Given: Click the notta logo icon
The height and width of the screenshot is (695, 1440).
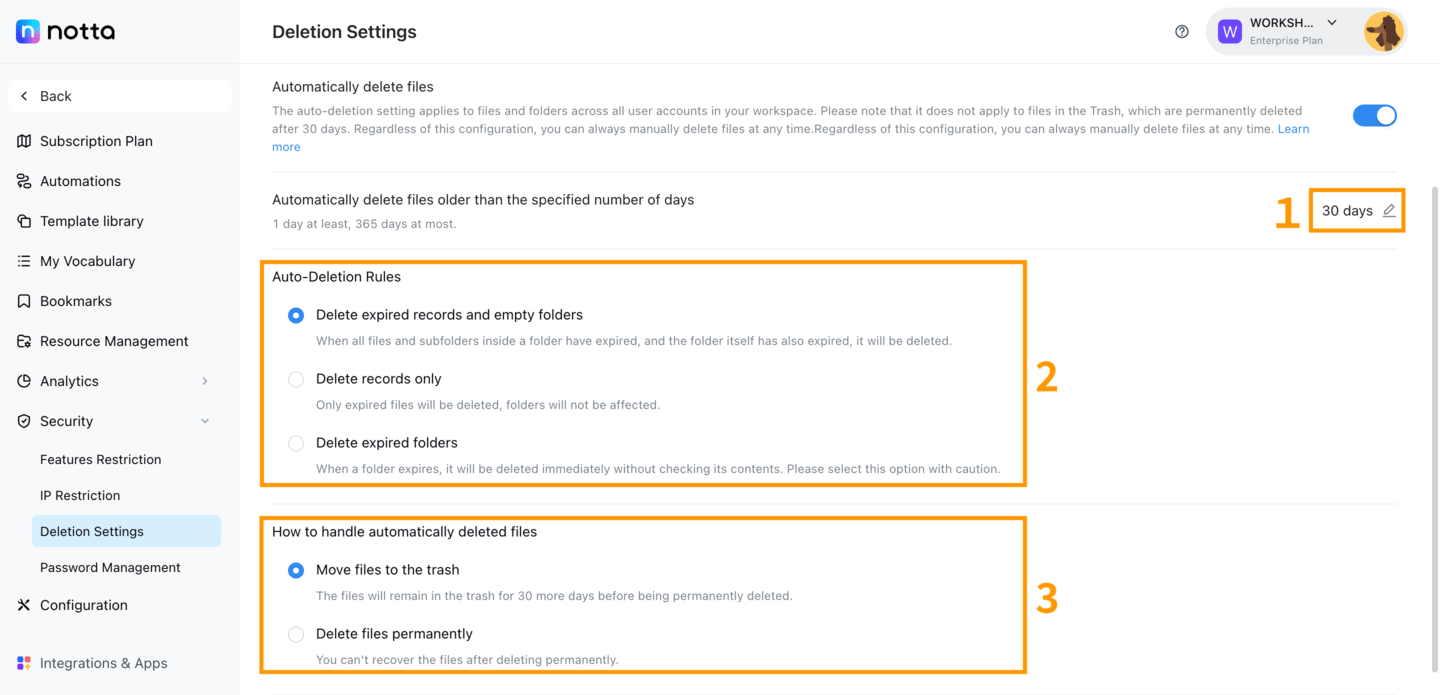Looking at the screenshot, I should click(x=28, y=32).
